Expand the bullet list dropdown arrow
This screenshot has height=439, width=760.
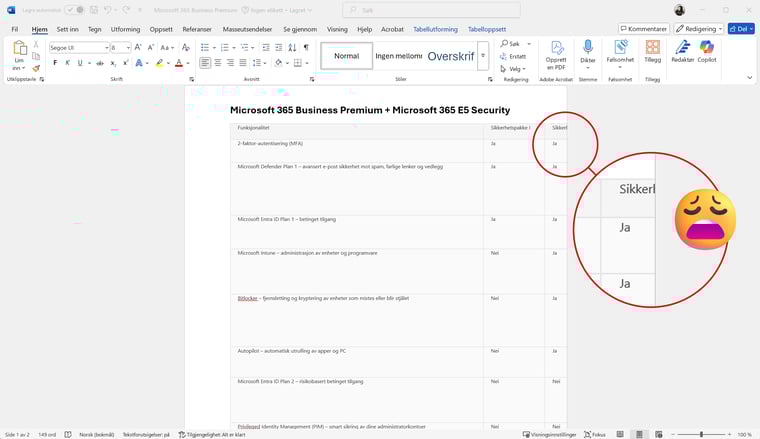pyautogui.click(x=214, y=47)
